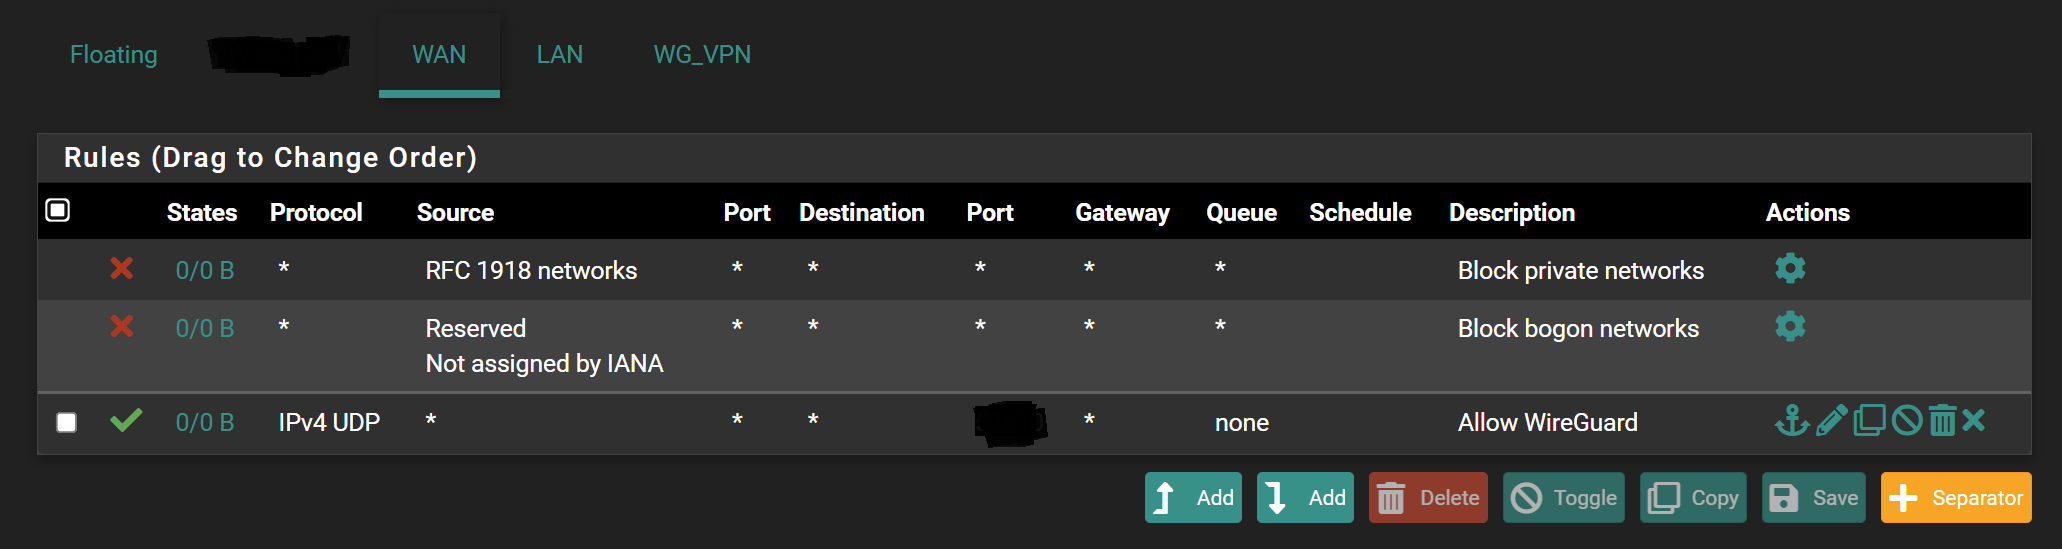Disable the Allow WireGuard rule via ban icon
Image resolution: width=2062 pixels, height=549 pixels.
[x=1907, y=421]
